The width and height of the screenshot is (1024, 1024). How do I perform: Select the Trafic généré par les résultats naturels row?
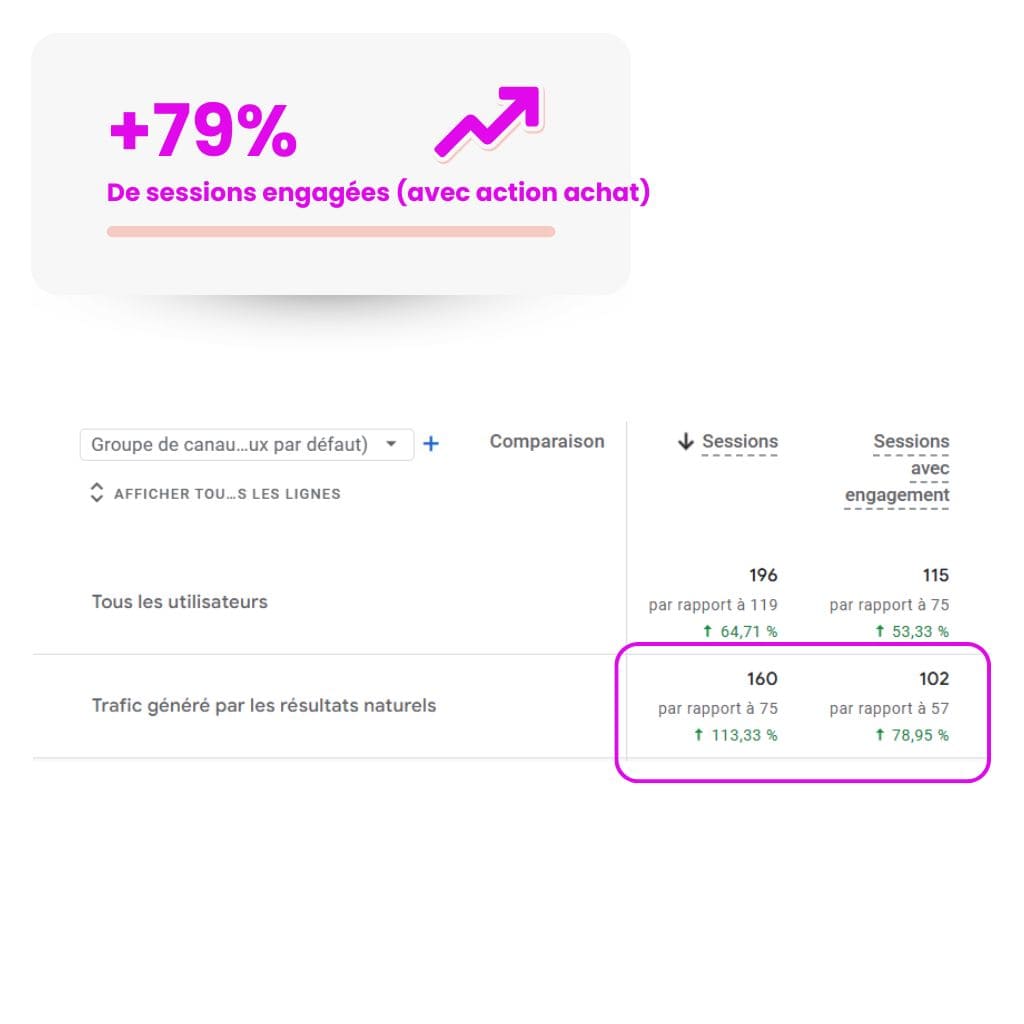(x=263, y=705)
